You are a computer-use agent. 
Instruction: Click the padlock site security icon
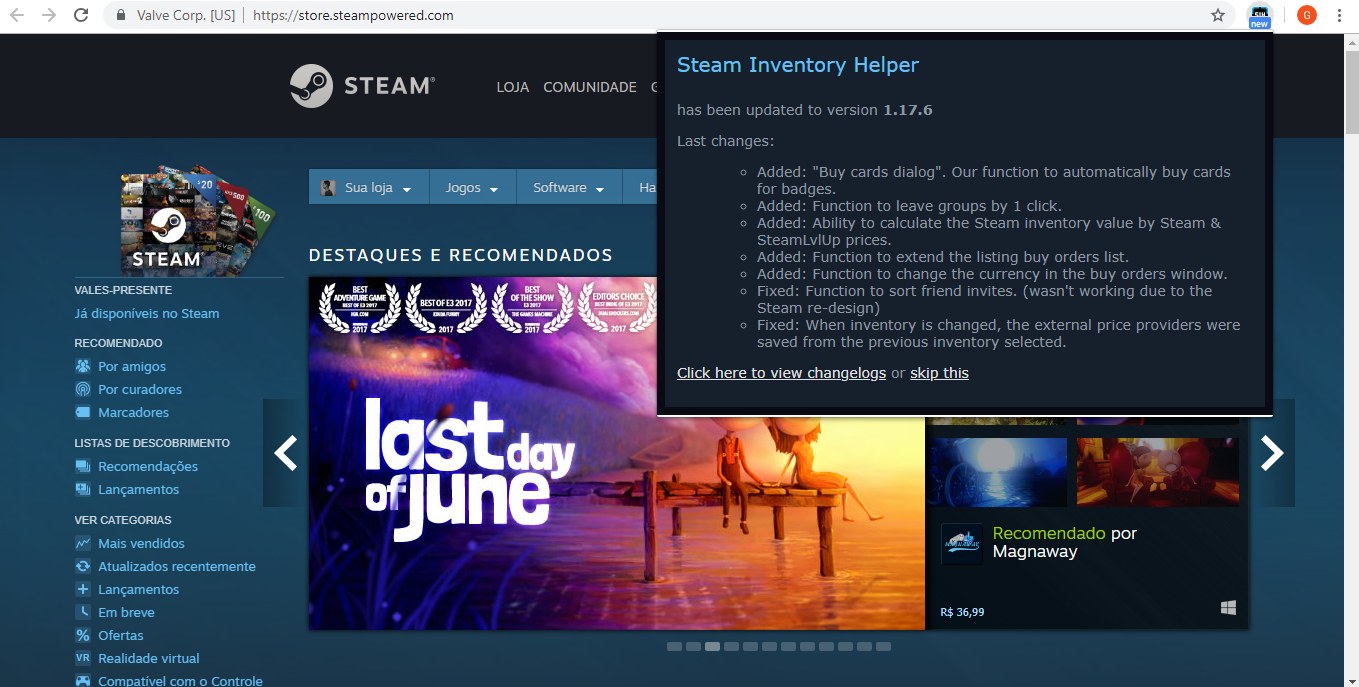(121, 15)
